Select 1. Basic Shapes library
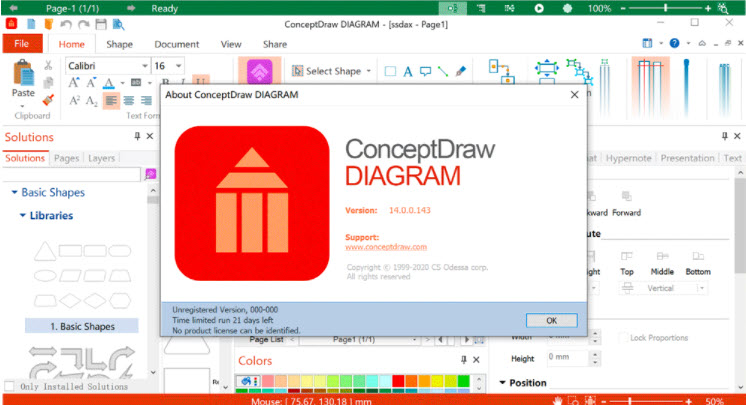 pyautogui.click(x=82, y=326)
